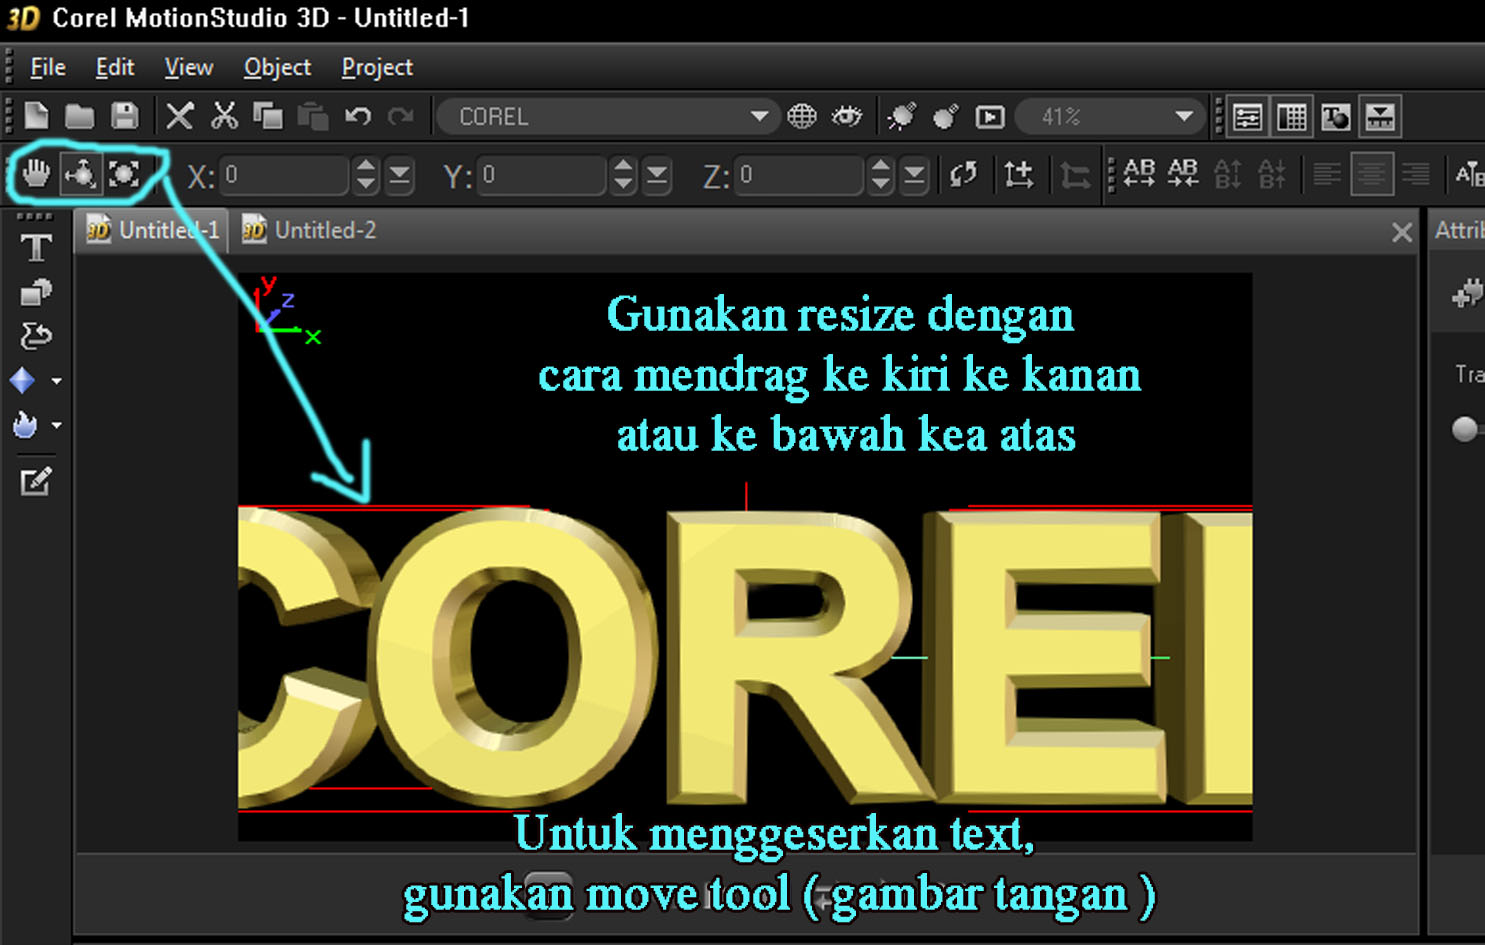Click the Y value stepper arrows
The width and height of the screenshot is (1485, 945).
point(624,176)
